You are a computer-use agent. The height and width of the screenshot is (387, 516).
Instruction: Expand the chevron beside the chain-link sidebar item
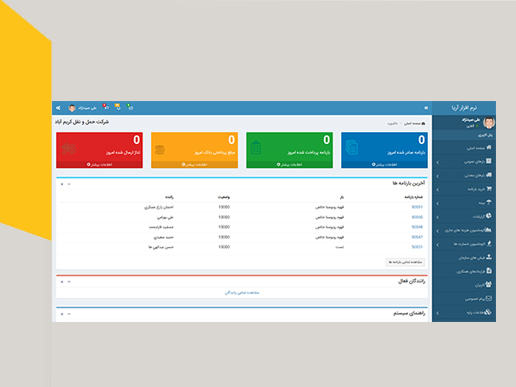click(x=438, y=313)
